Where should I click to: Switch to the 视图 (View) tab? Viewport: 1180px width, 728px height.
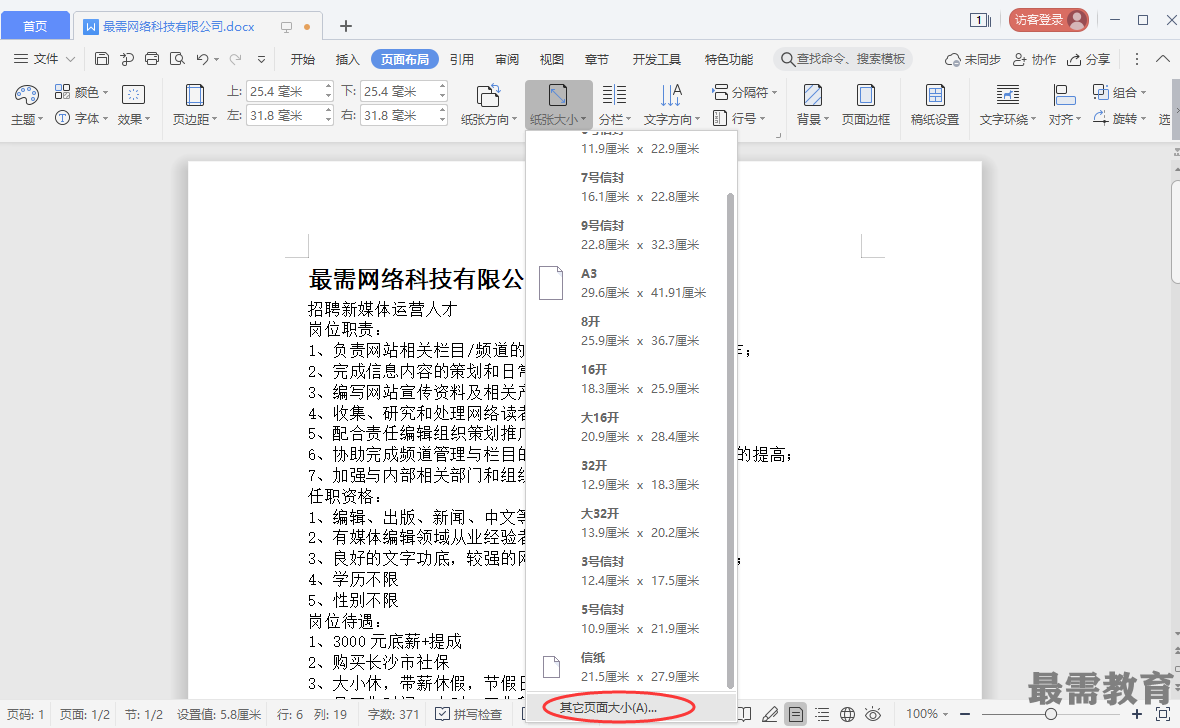(x=552, y=59)
